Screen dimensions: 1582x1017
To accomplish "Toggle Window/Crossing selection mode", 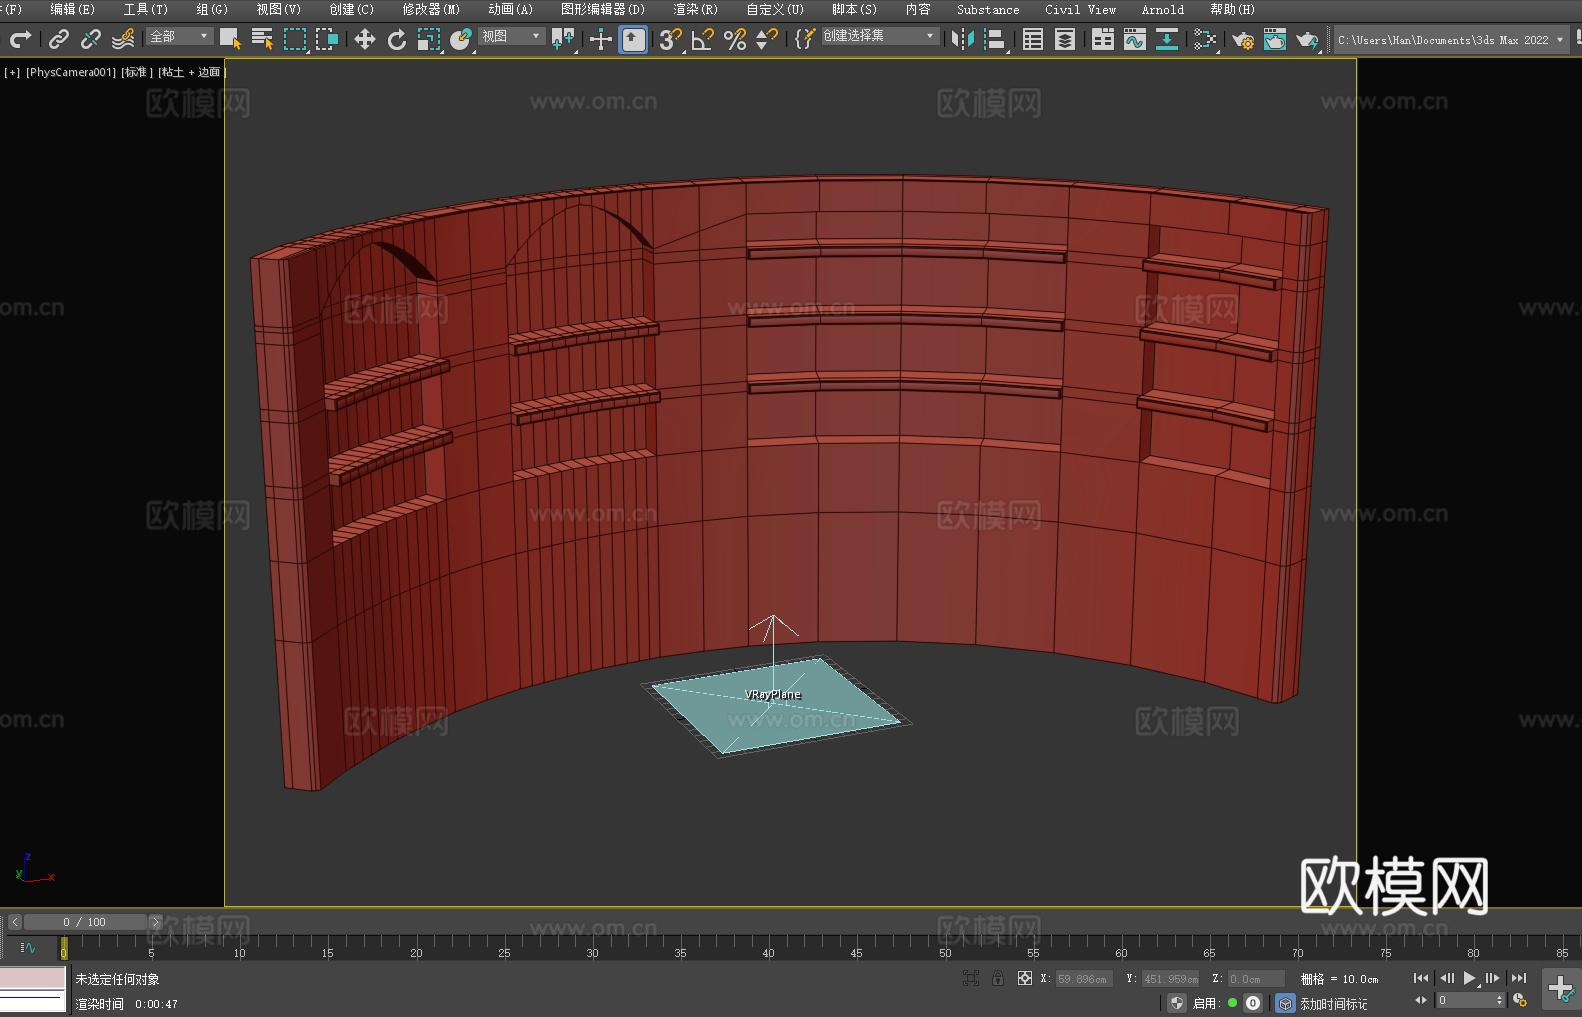I will 326,39.
